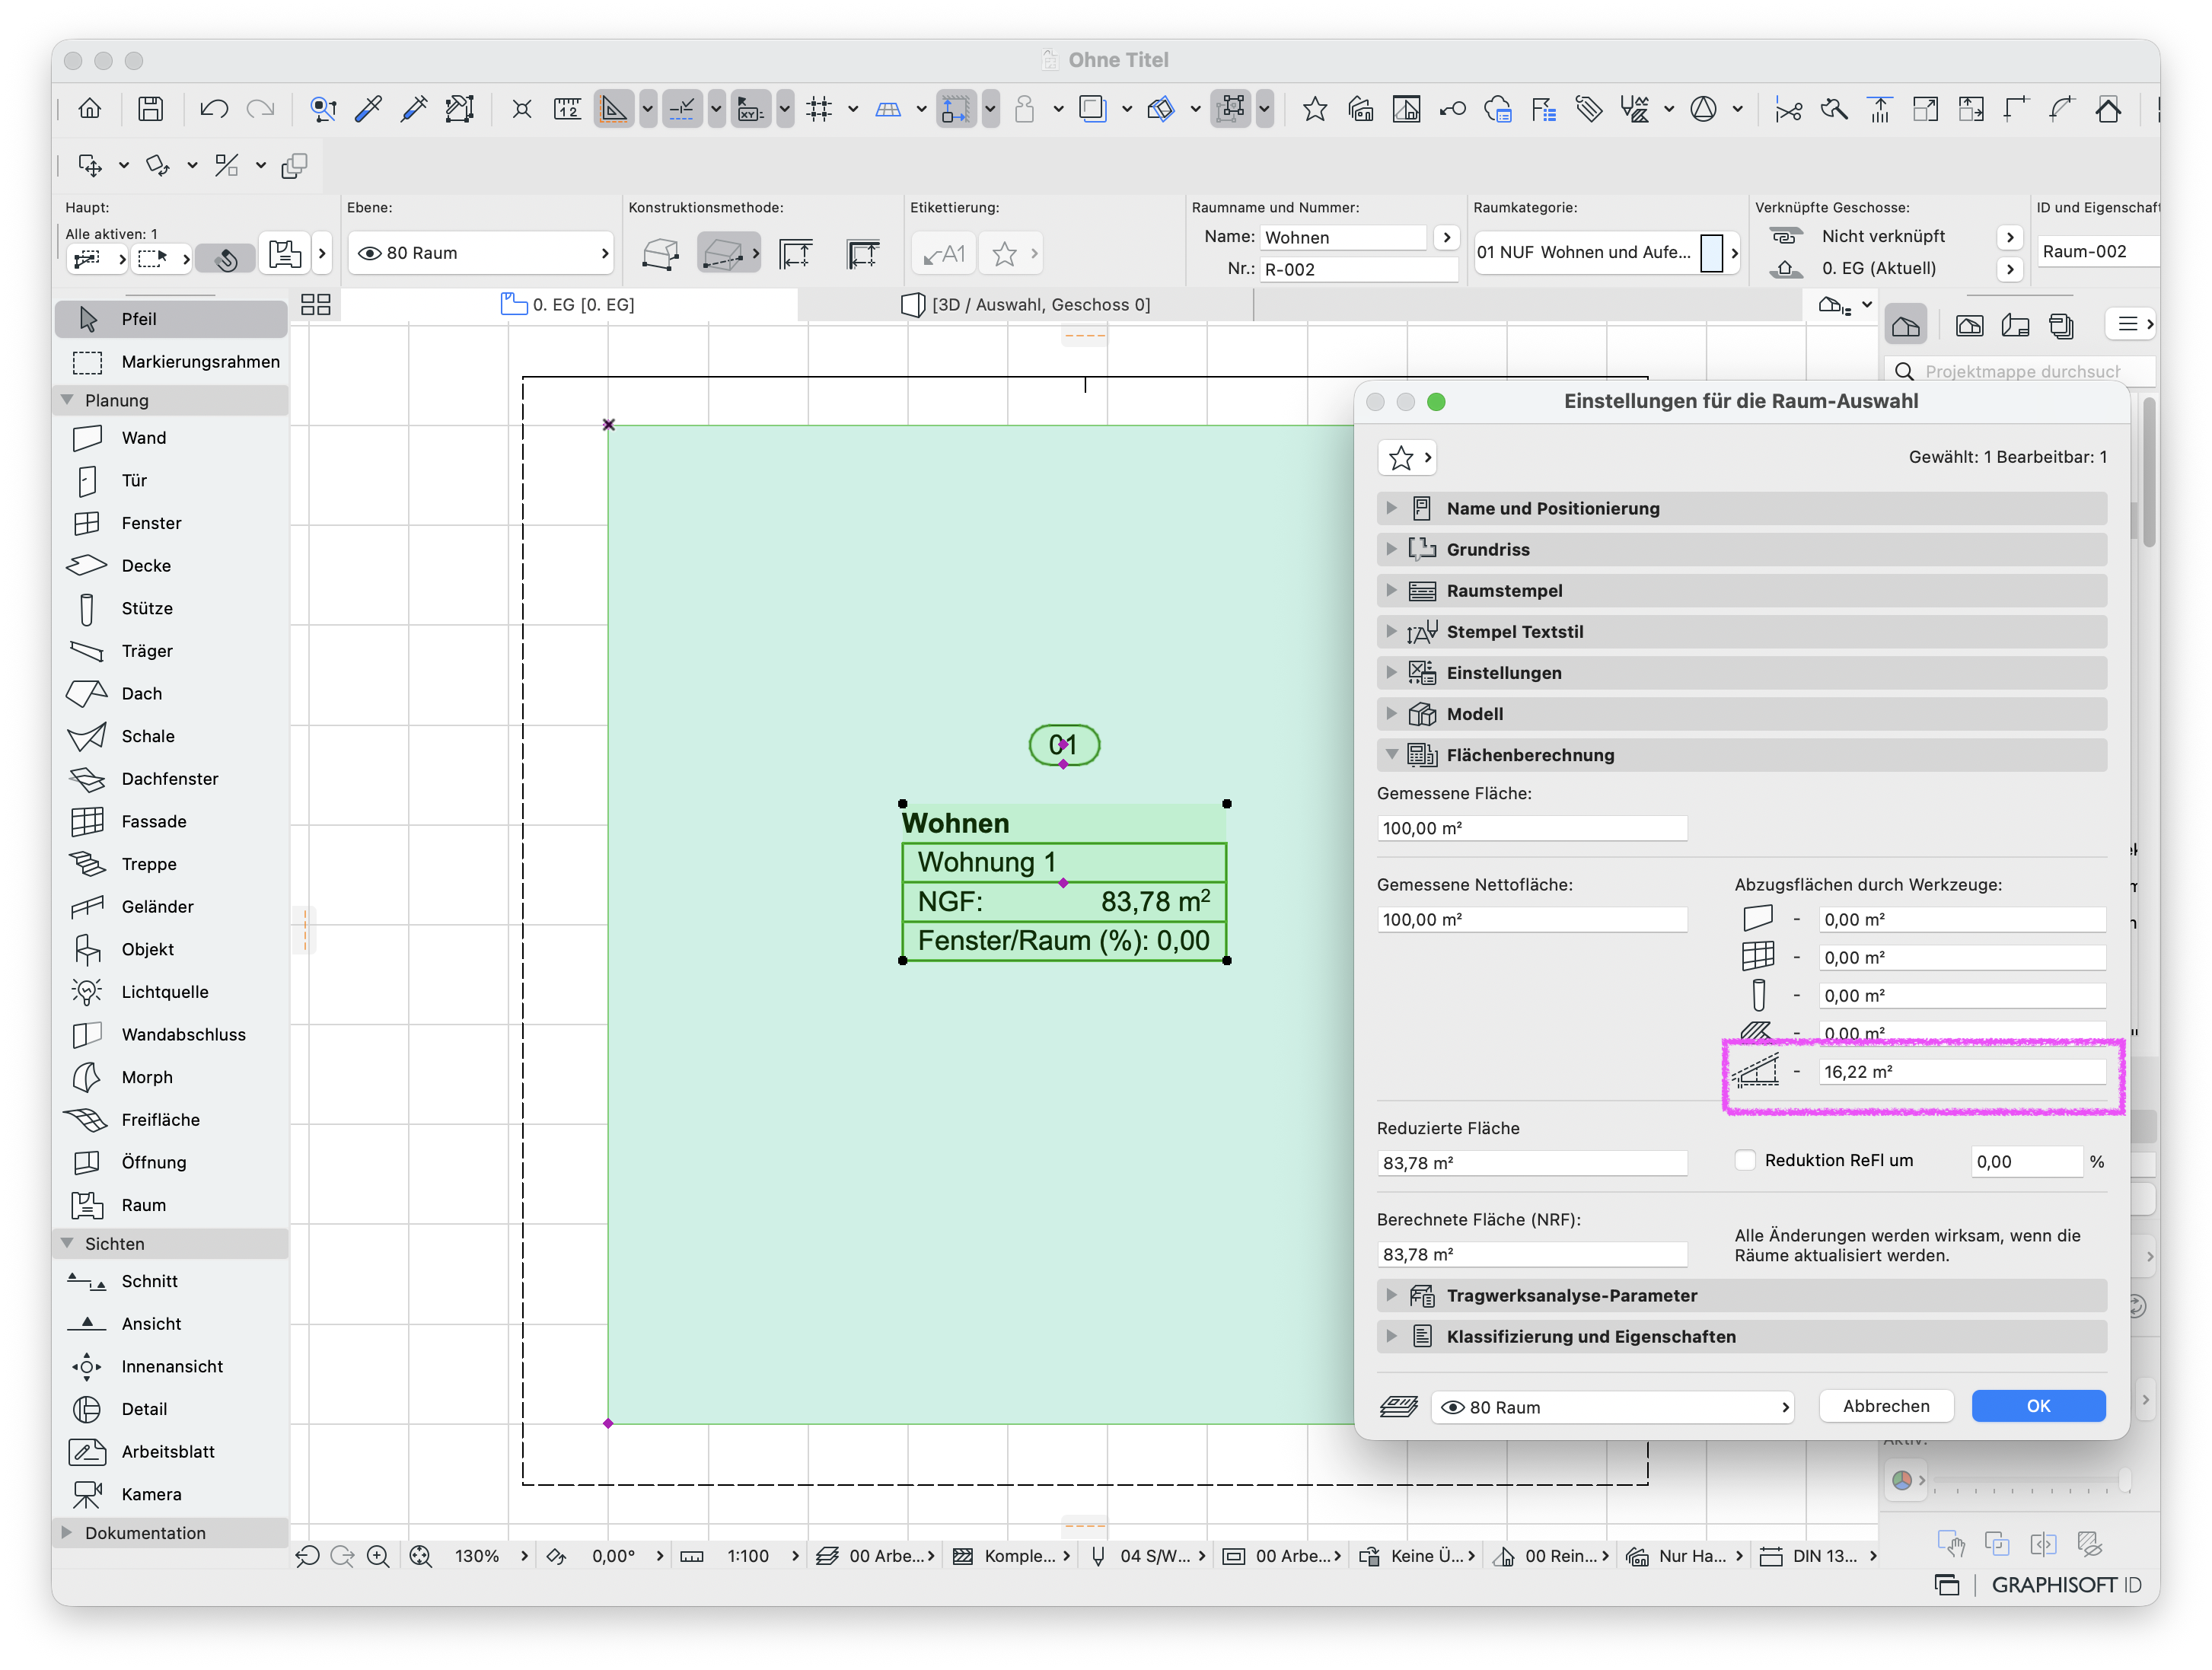Open the Projektmappe navigator tab
The image size is (2212, 1670).
coord(1906,326)
